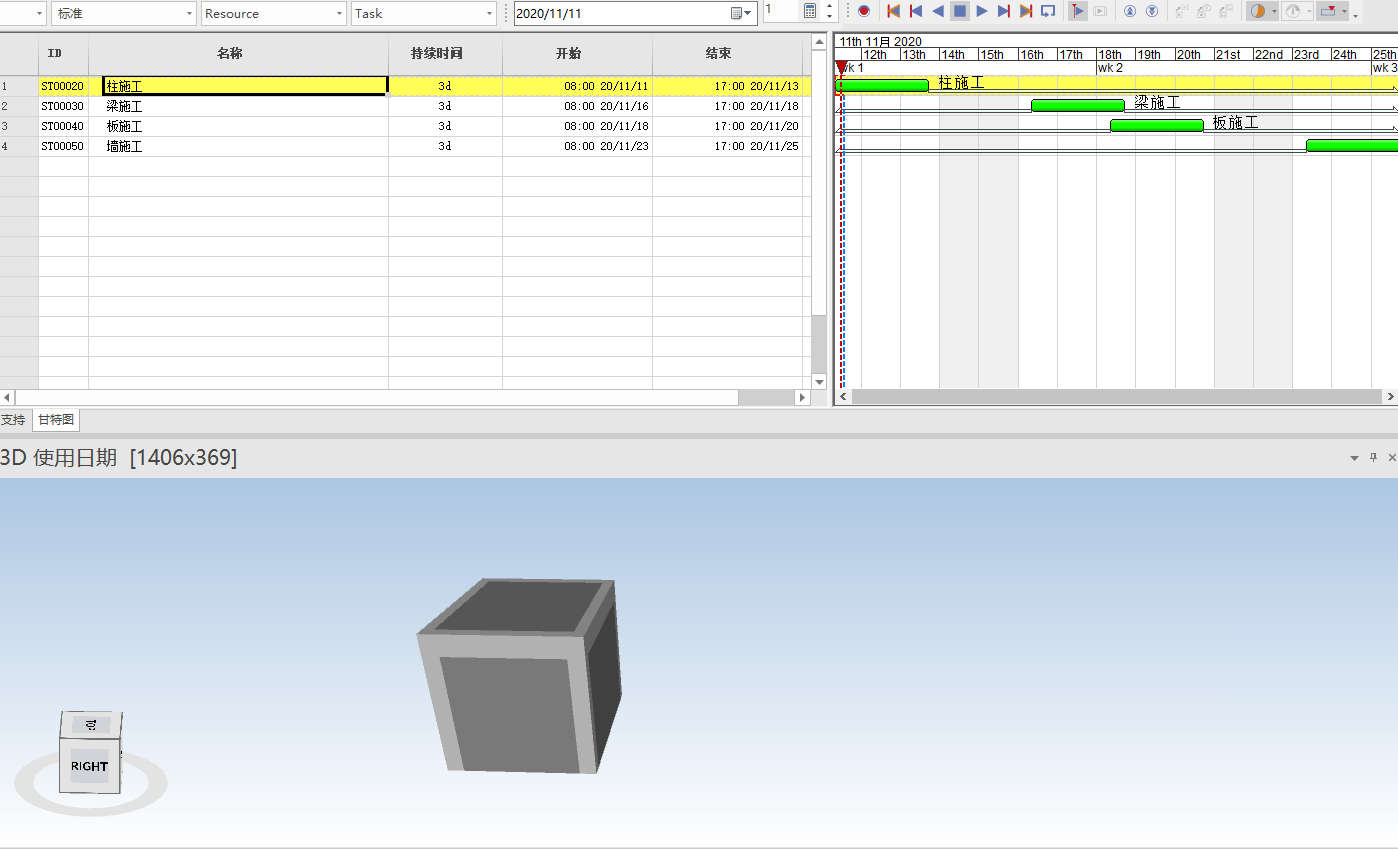1398x849 pixels.
Task: Toggle the red flag play-marker icon
Action: click(x=1078, y=11)
